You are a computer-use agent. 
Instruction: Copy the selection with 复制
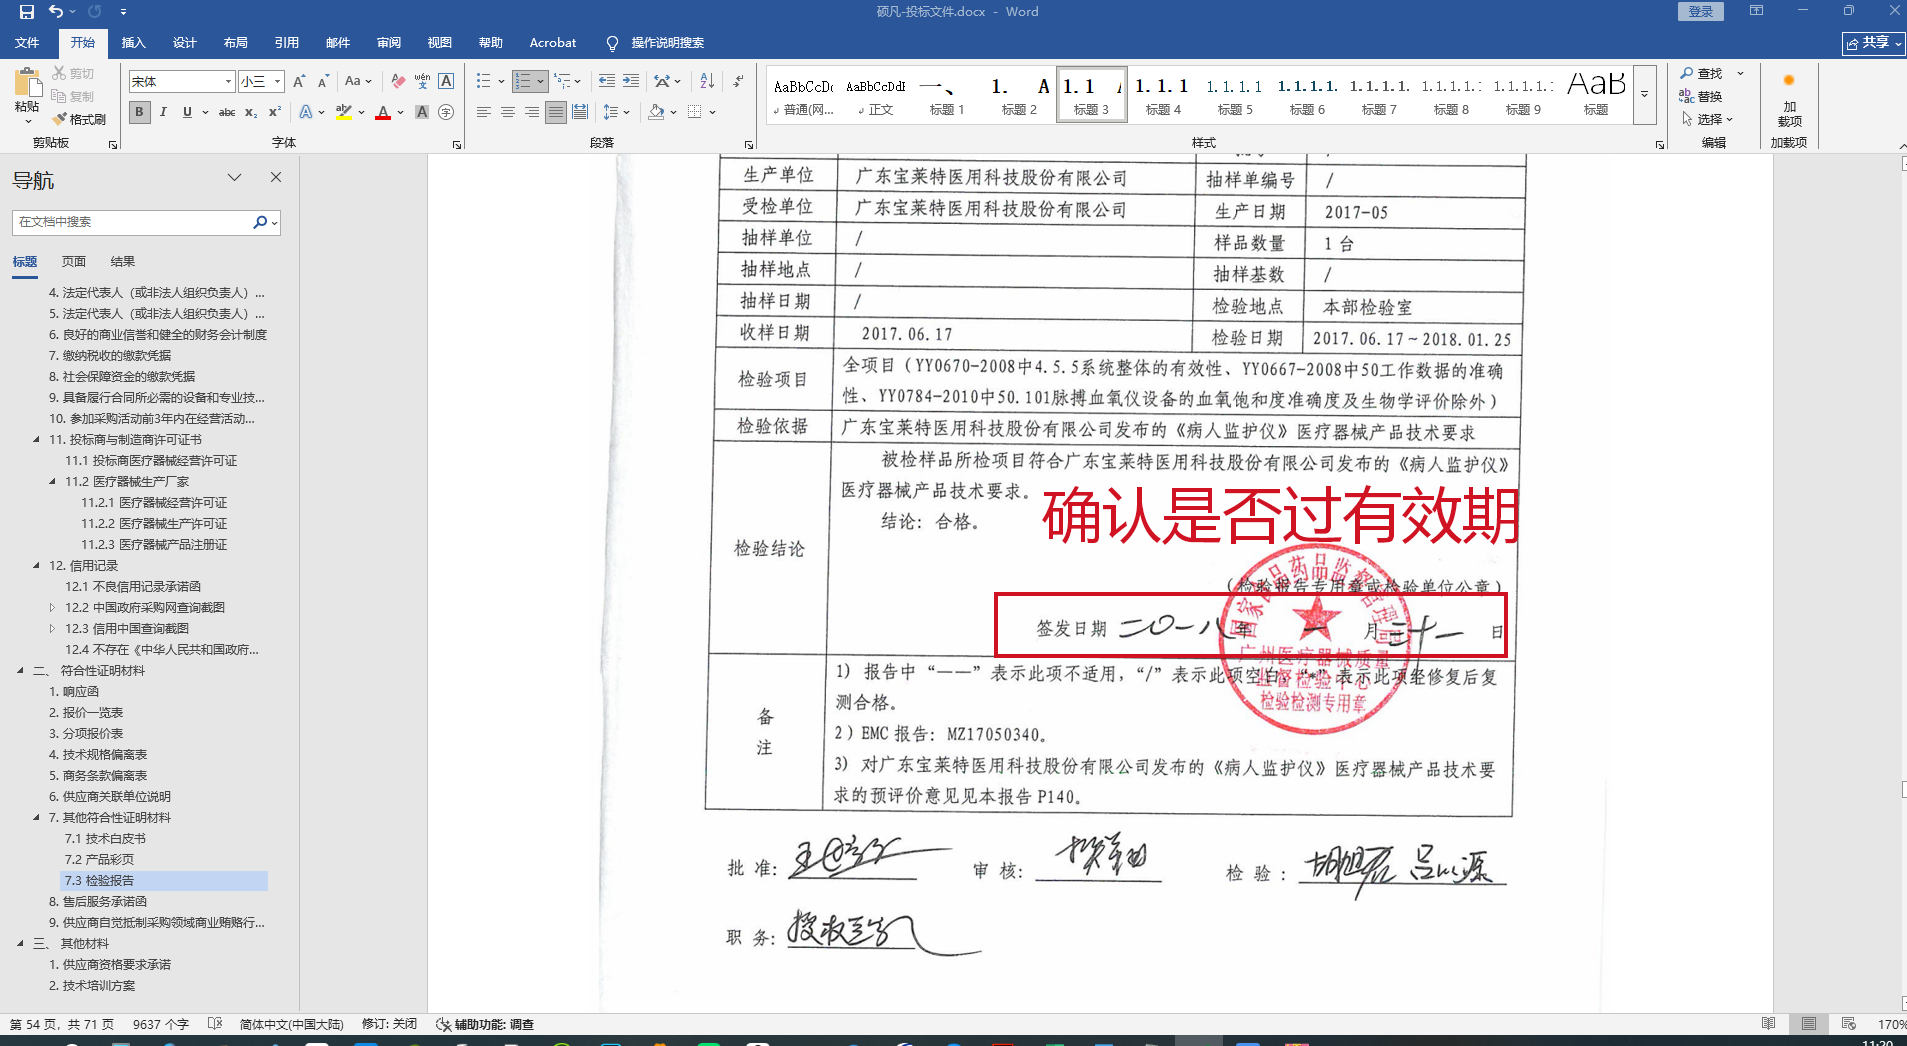click(73, 96)
